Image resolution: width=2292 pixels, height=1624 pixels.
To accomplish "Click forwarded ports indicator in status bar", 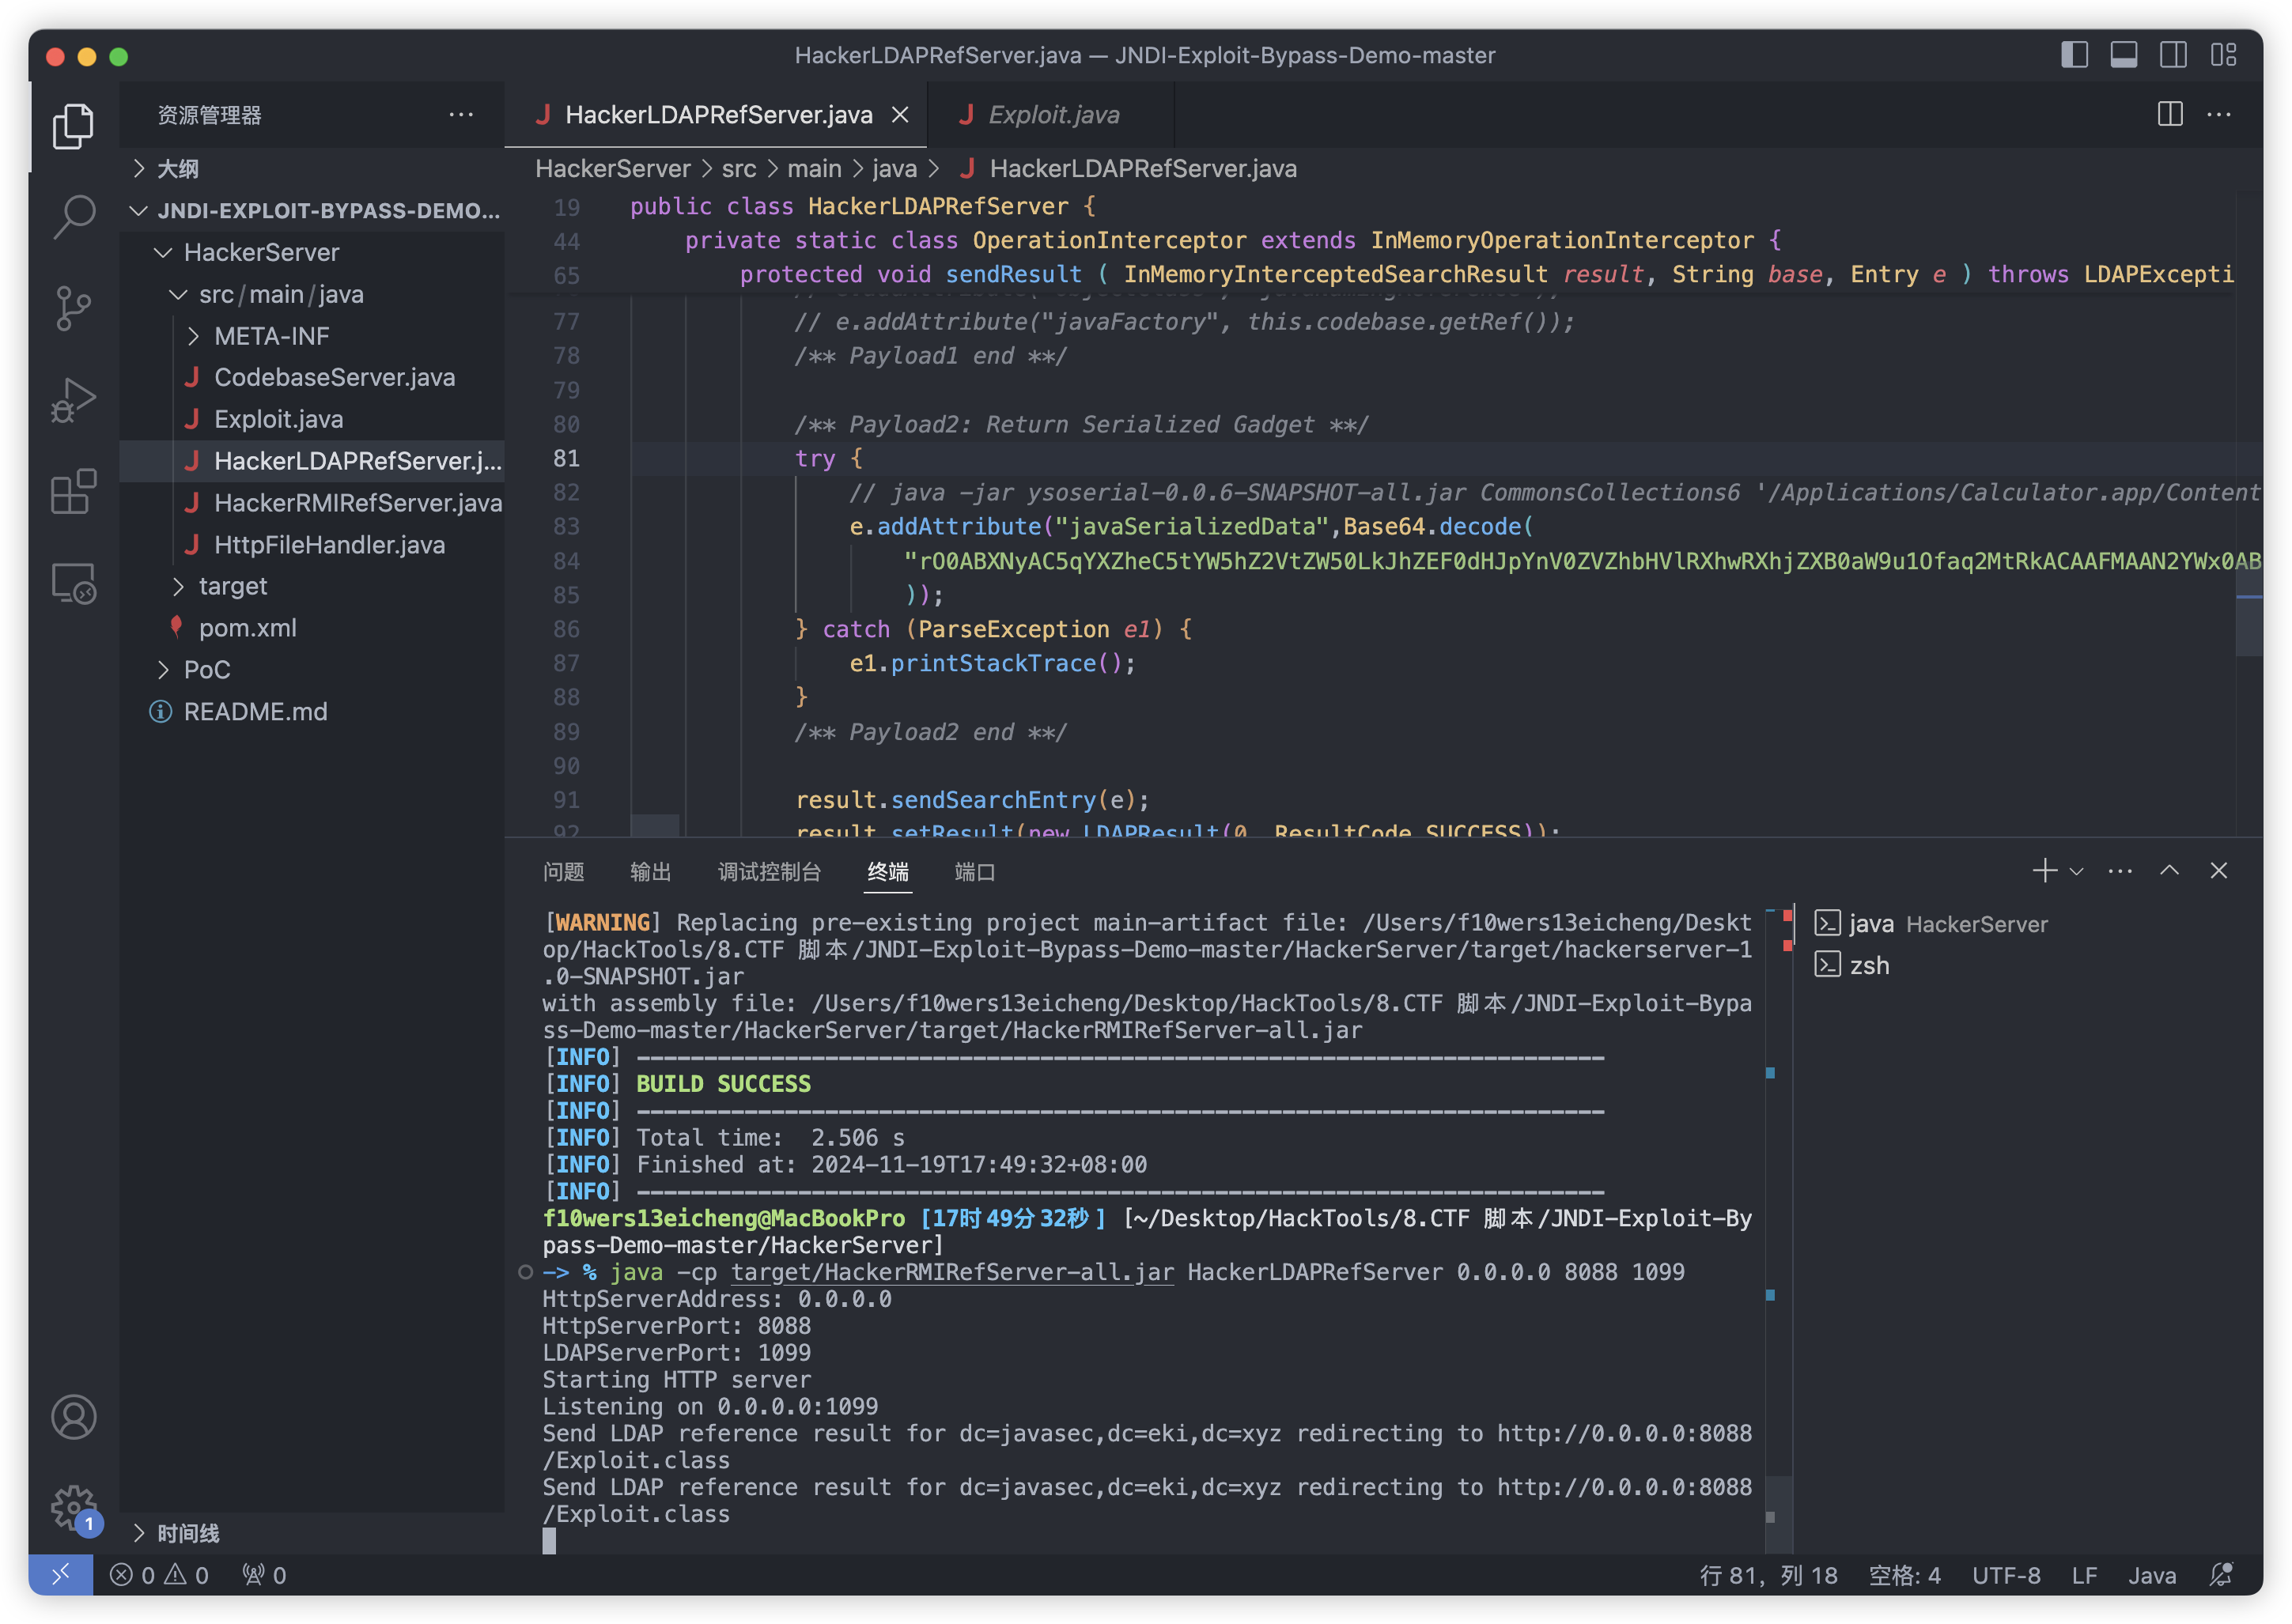I will coord(264,1575).
